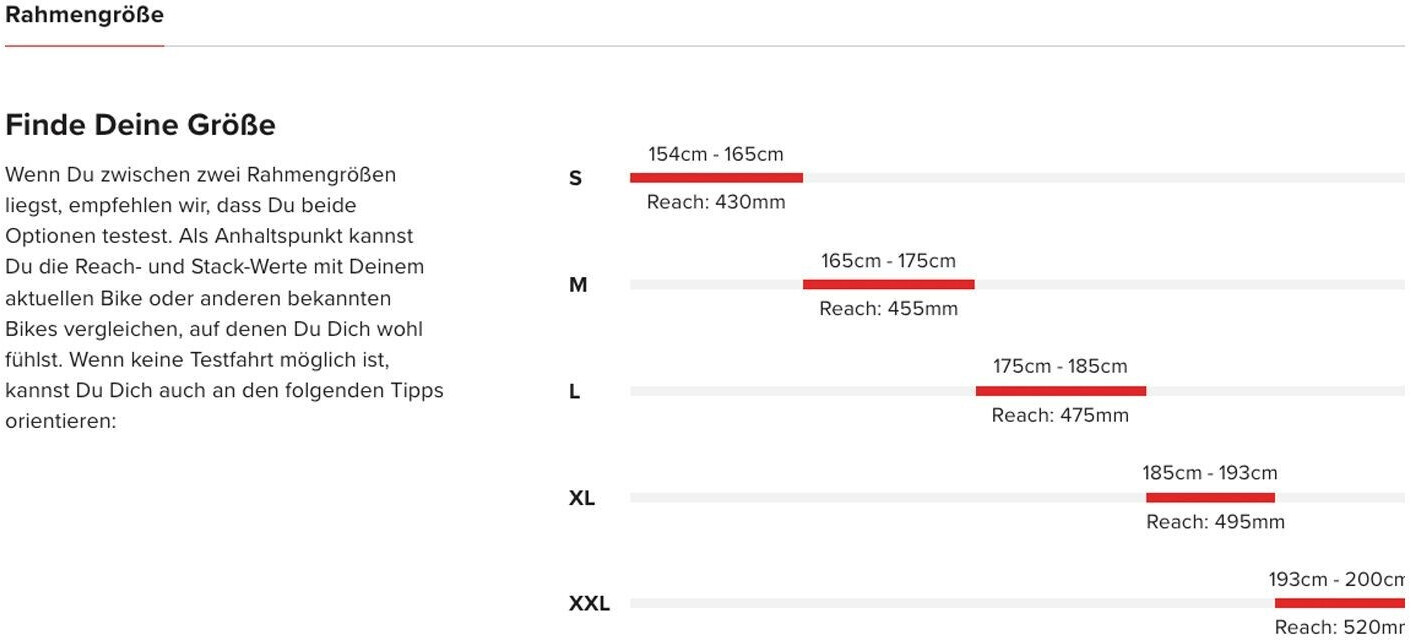The height and width of the screenshot is (640, 1411).
Task: Choose the L size label
Action: 574,392
